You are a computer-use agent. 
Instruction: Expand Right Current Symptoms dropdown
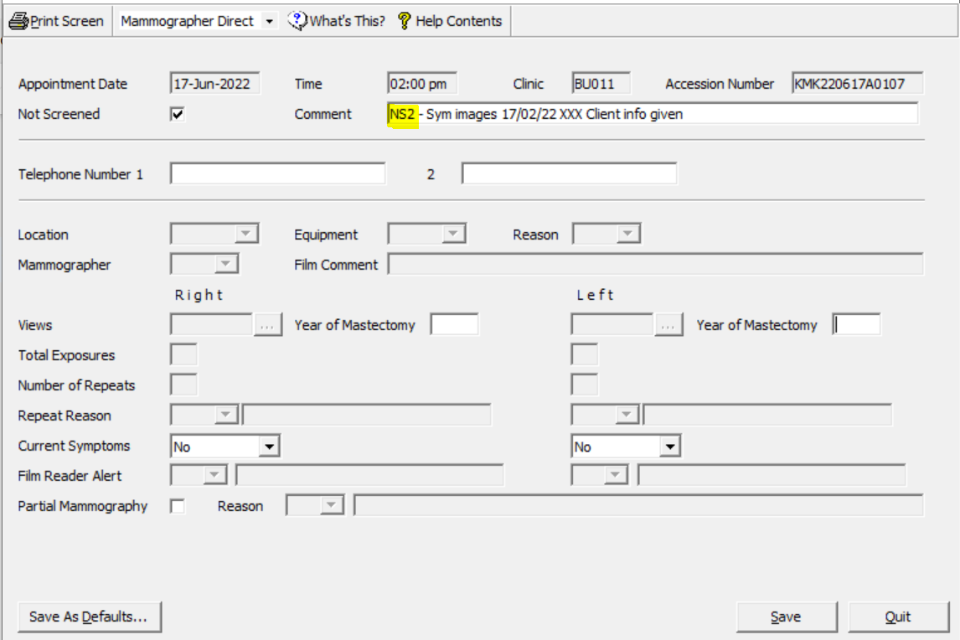click(x=268, y=446)
